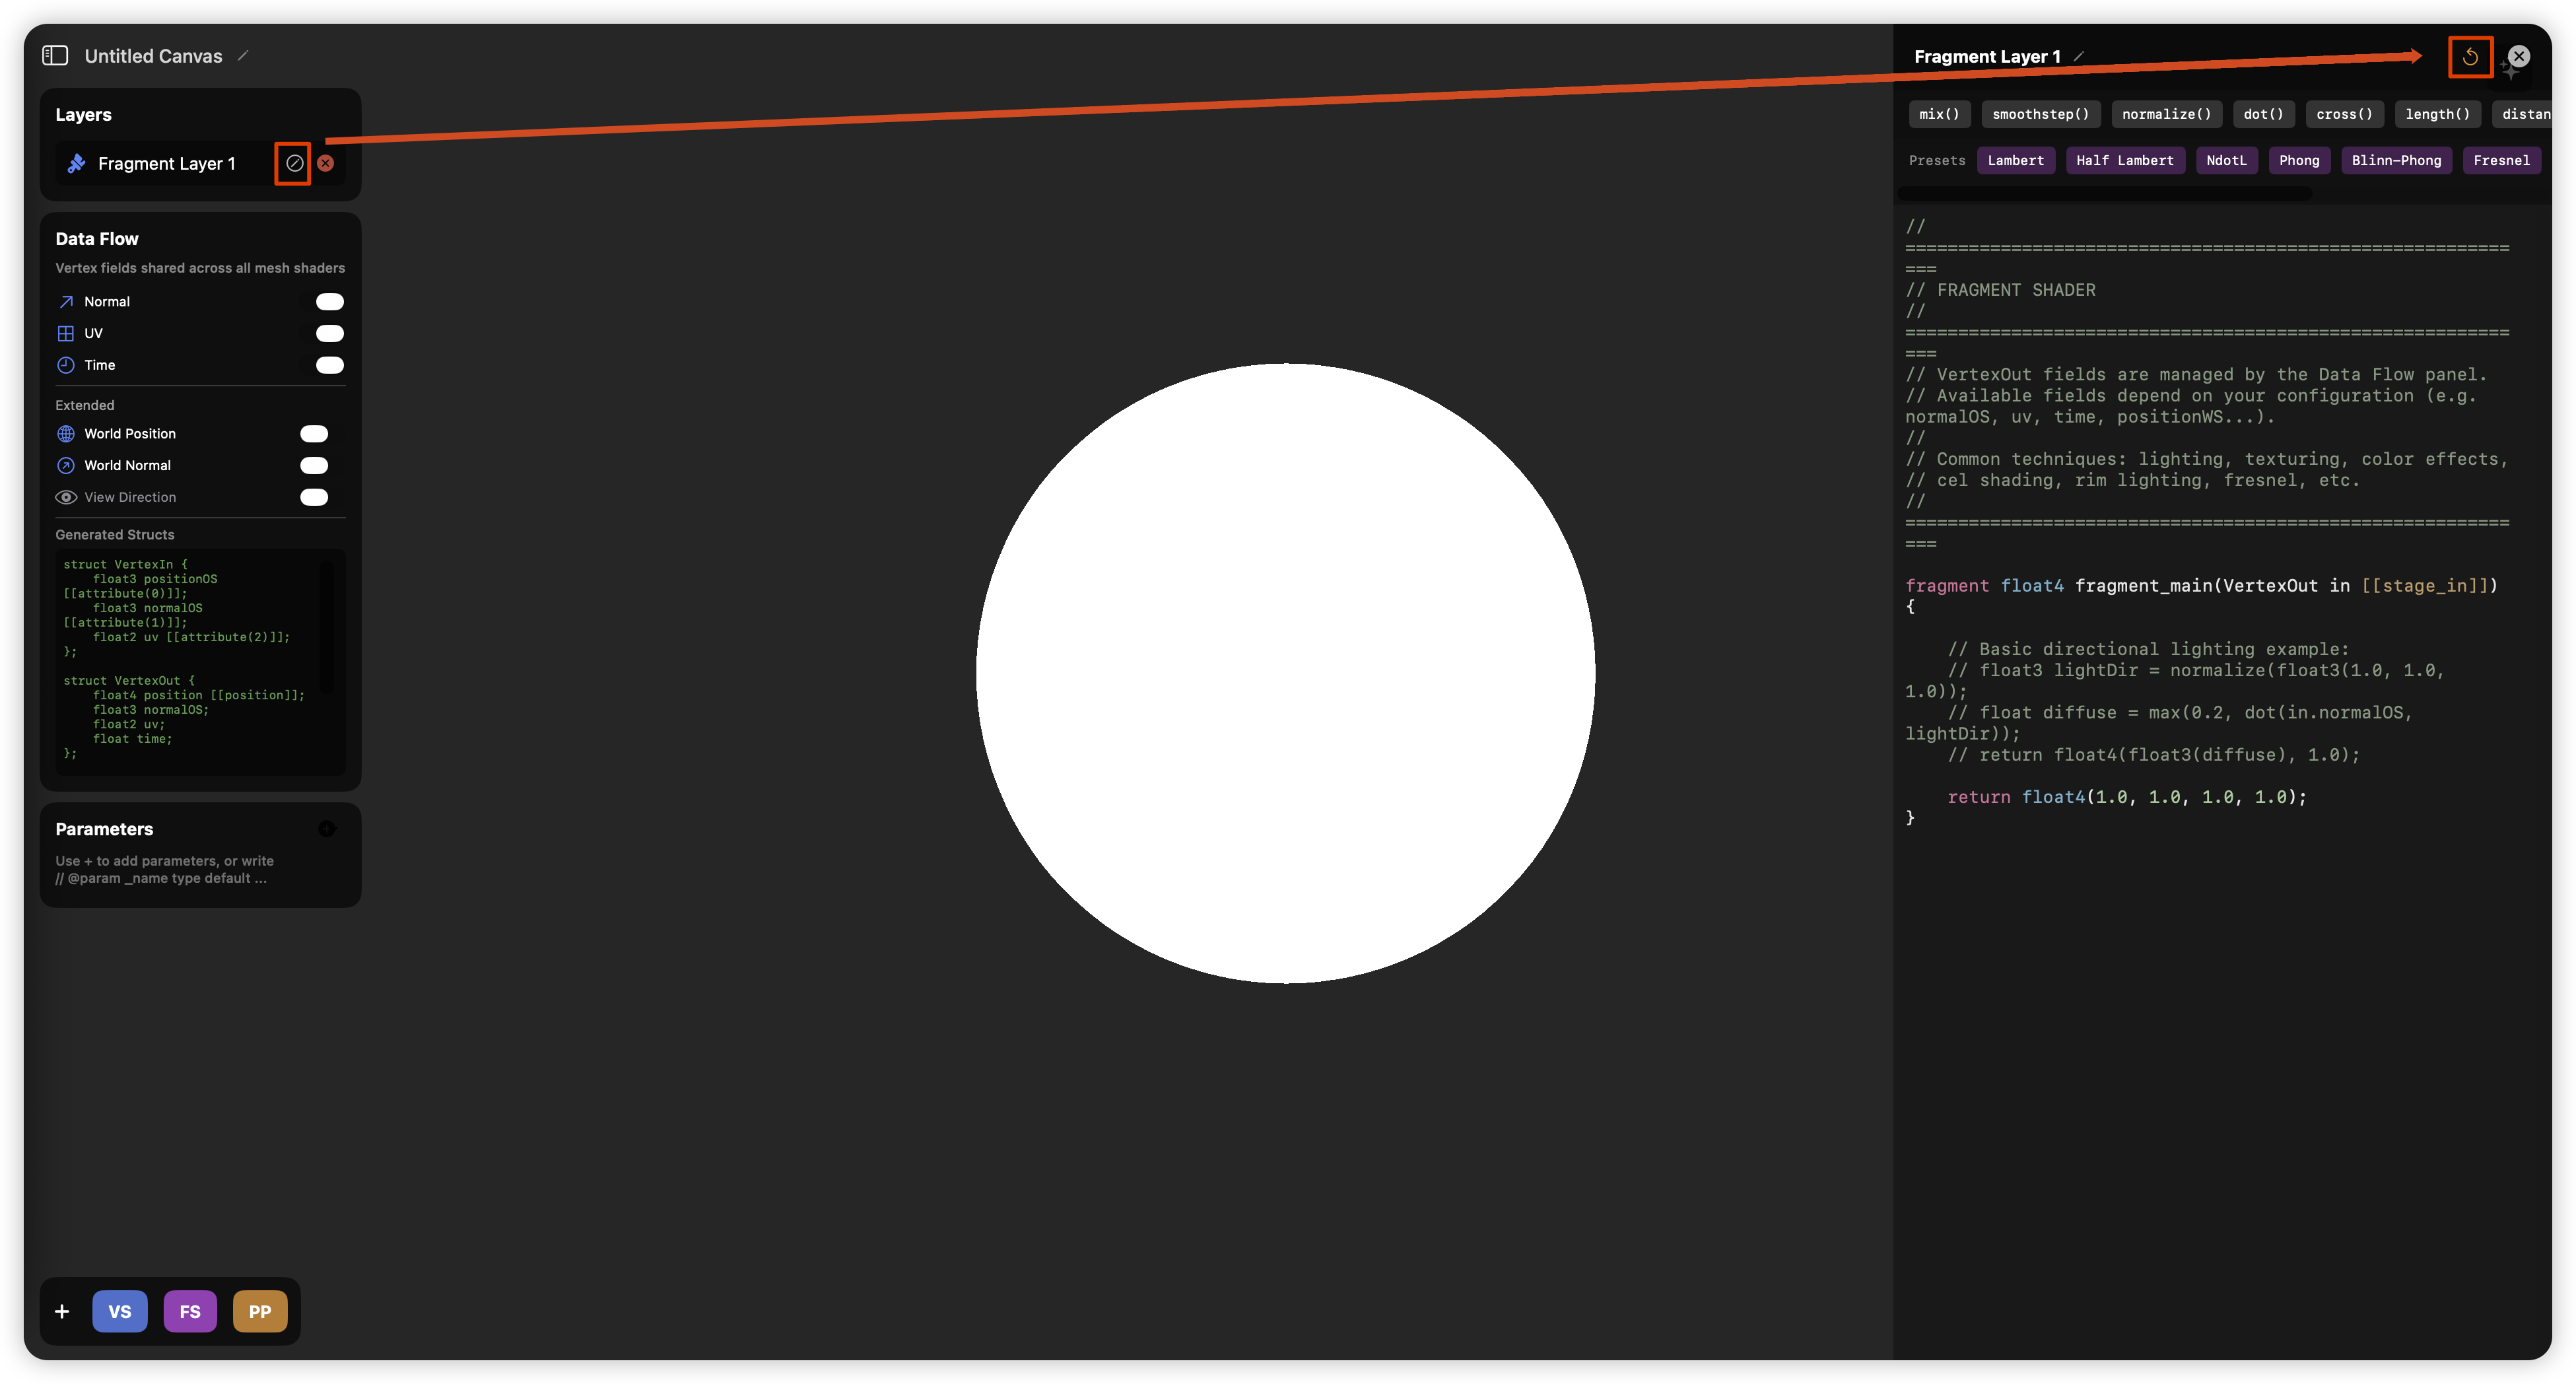Toggle the View Direction switch
Viewport: 2576px width, 1384px height.
(x=314, y=497)
